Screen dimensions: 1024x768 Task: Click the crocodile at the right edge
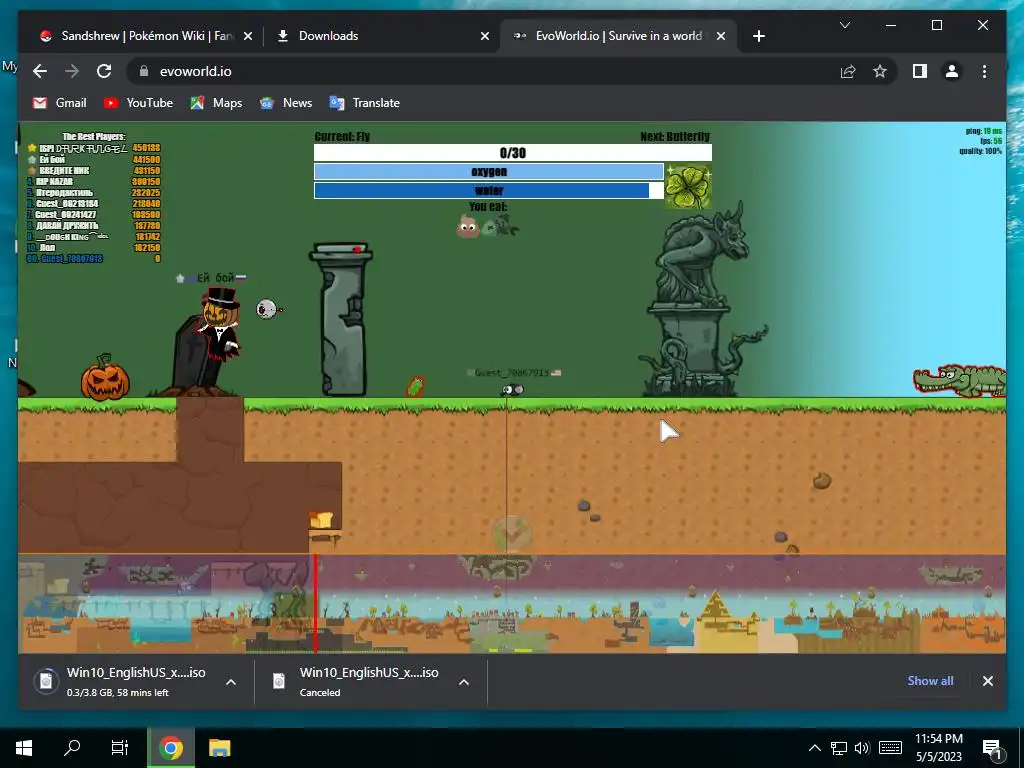960,381
